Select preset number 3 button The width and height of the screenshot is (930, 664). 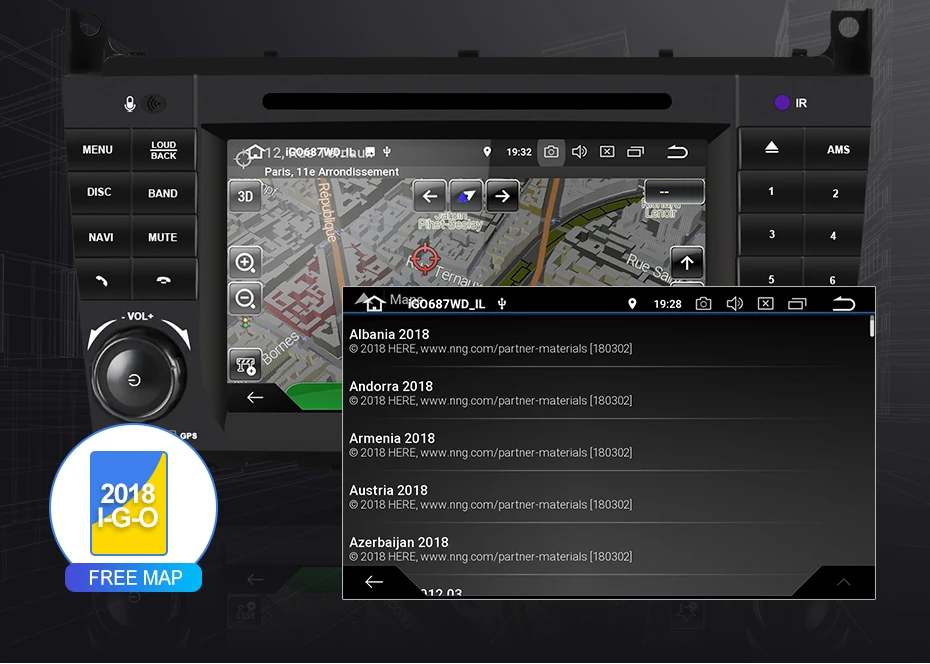(772, 235)
